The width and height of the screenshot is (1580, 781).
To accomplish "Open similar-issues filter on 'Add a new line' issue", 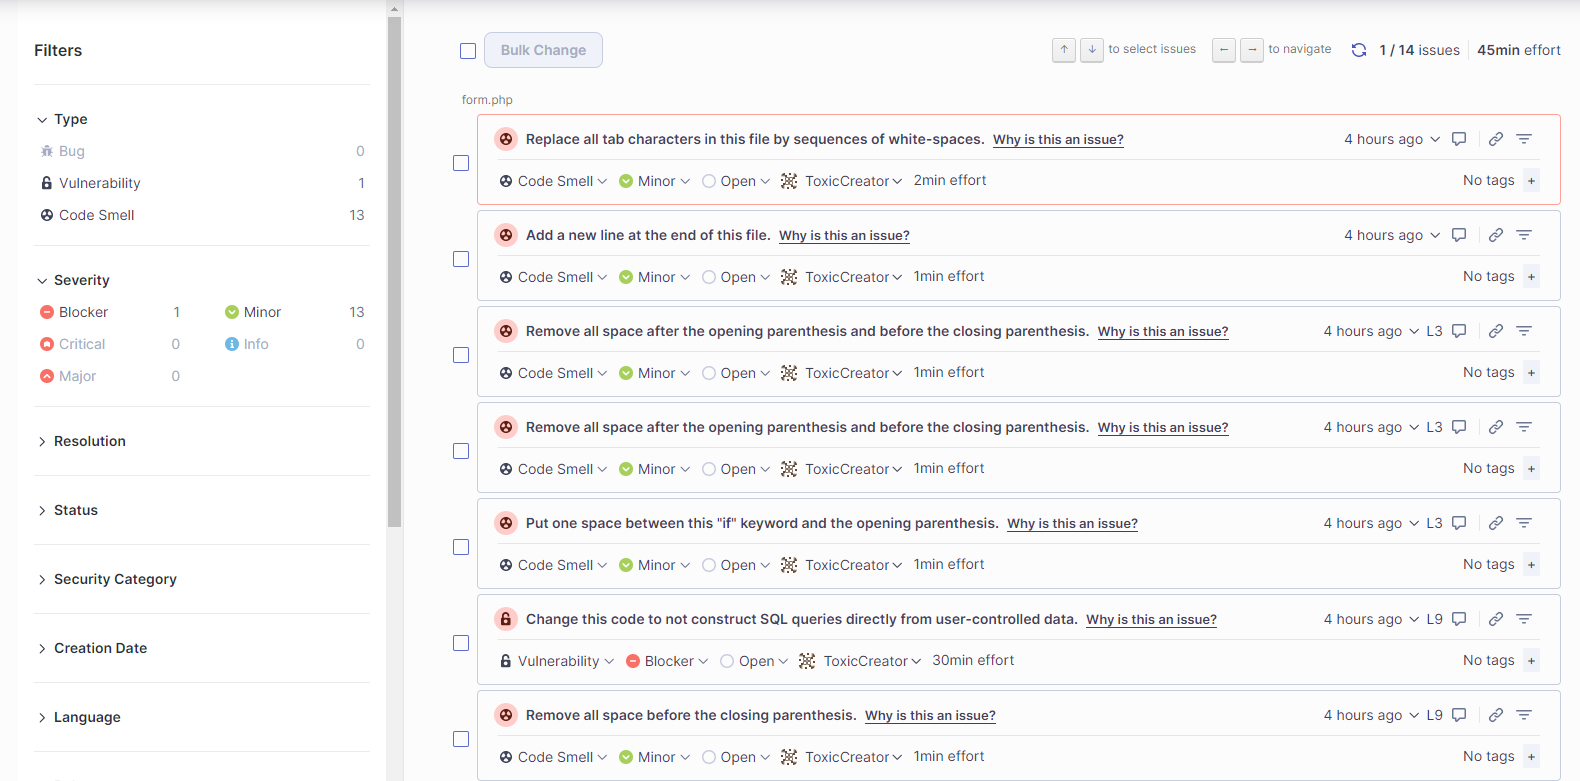I will pyautogui.click(x=1524, y=235).
